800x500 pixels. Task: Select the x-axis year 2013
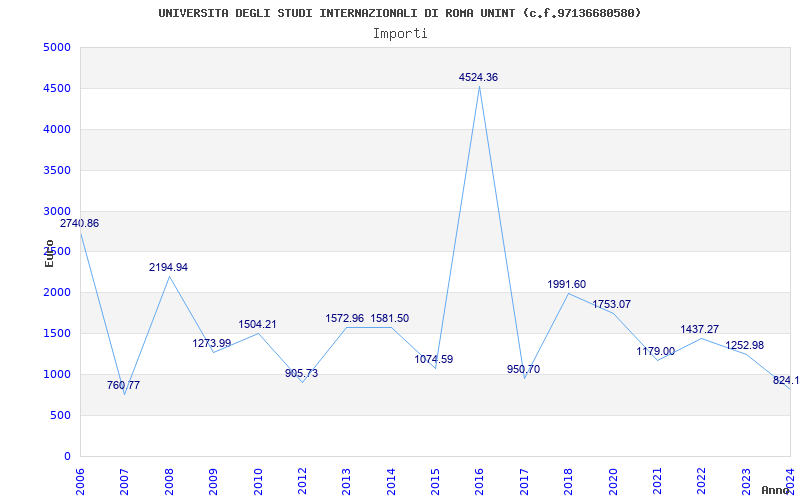pos(346,482)
